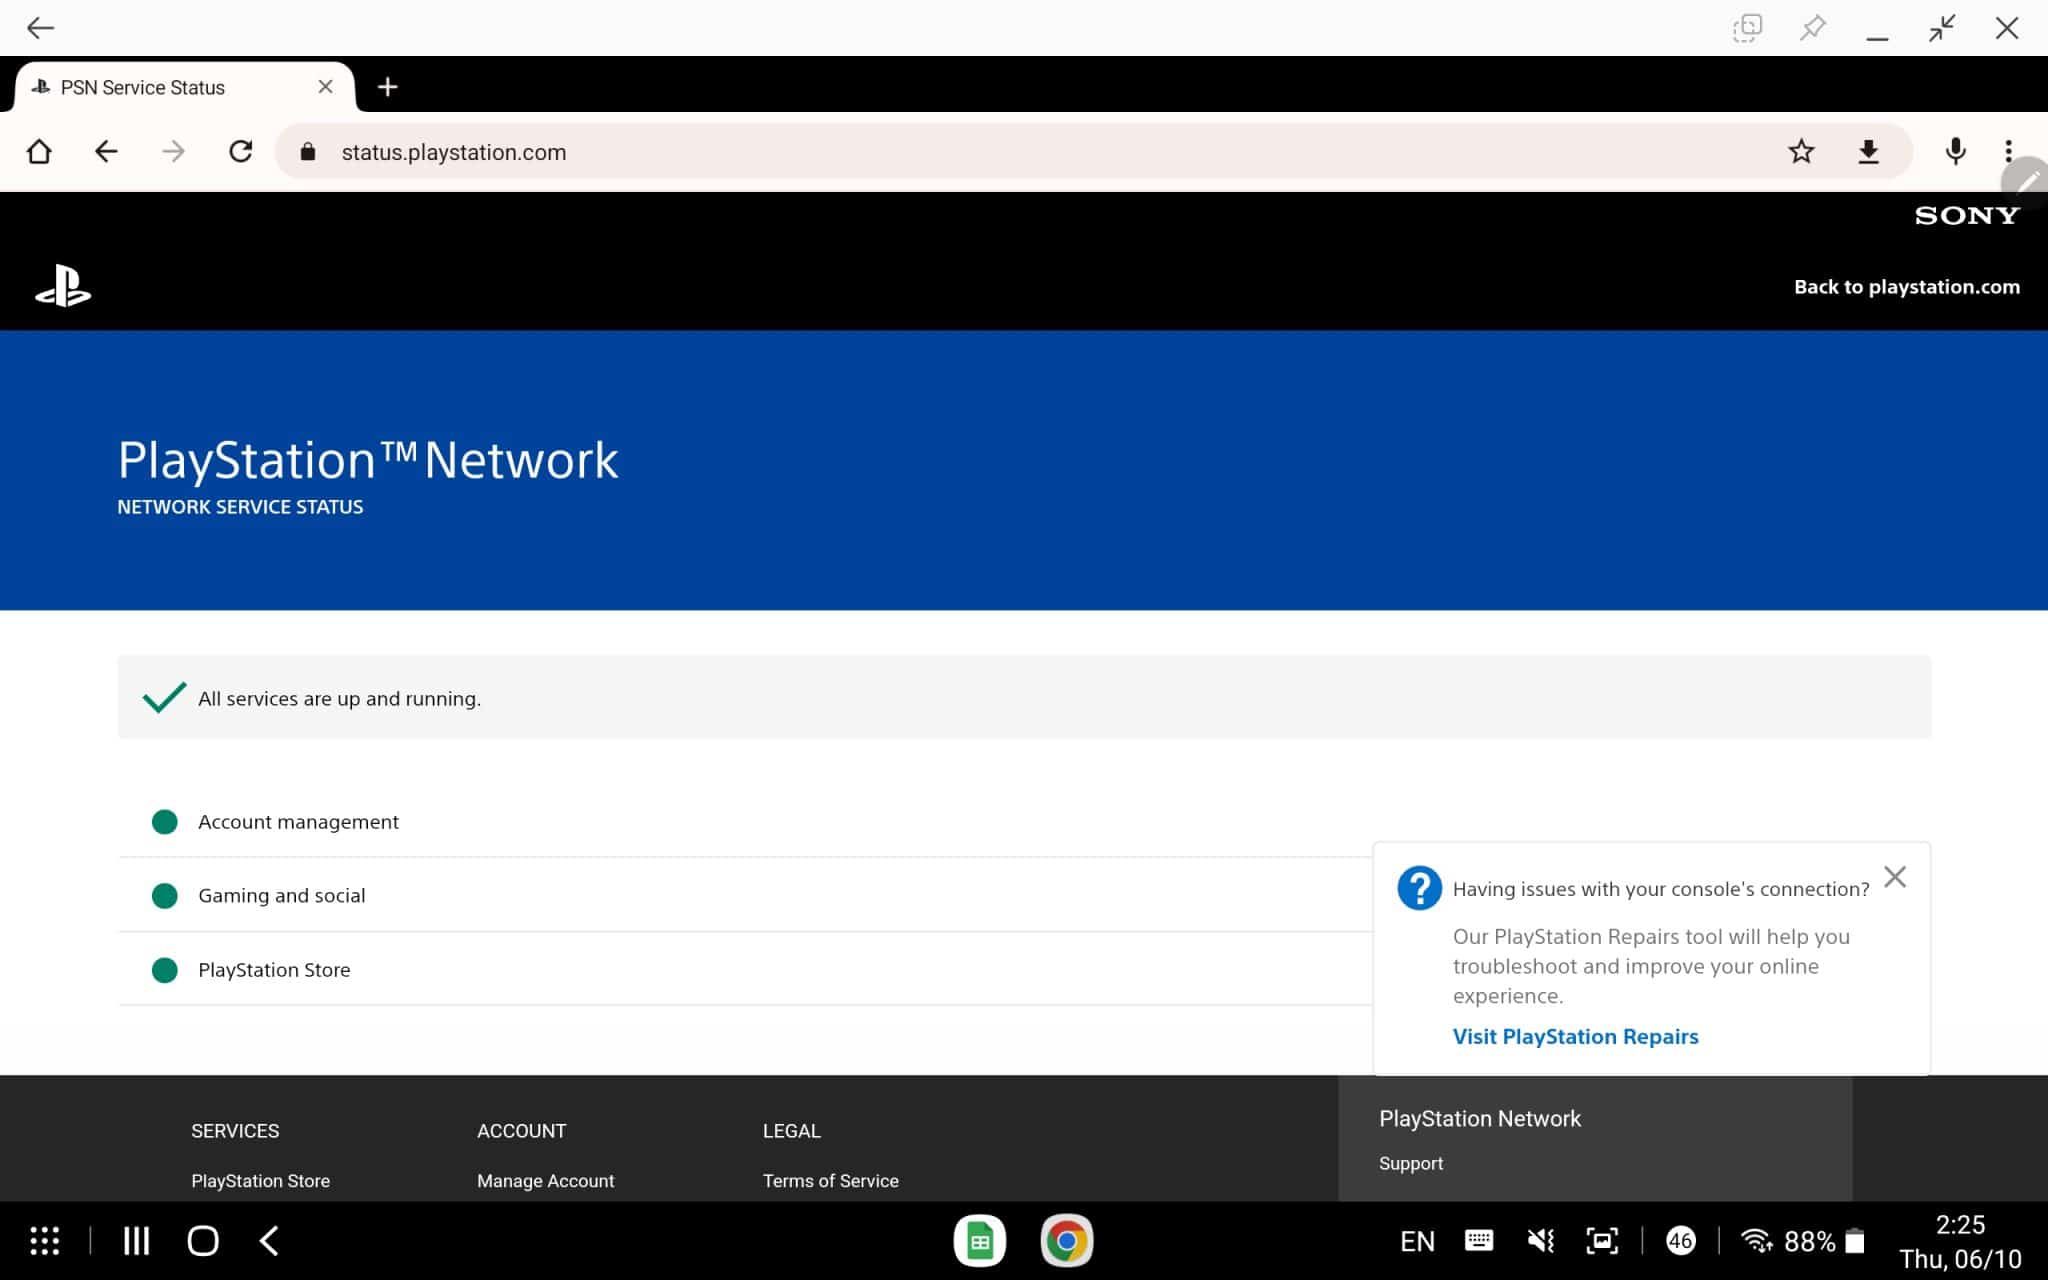2048x1280 pixels.
Task: Reload the PSN status page
Action: 240,151
